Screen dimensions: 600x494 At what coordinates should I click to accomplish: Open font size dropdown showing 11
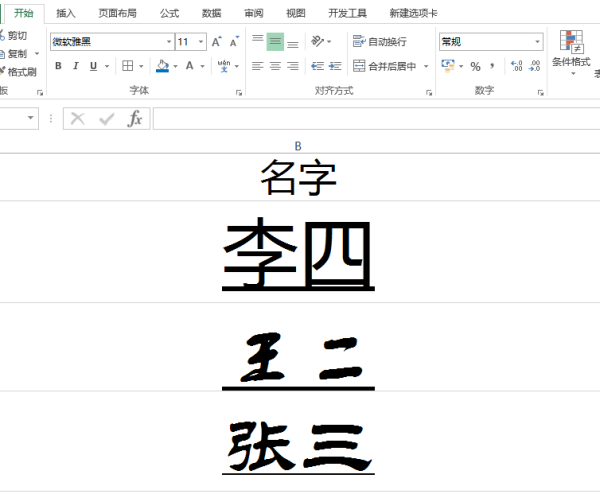201,41
